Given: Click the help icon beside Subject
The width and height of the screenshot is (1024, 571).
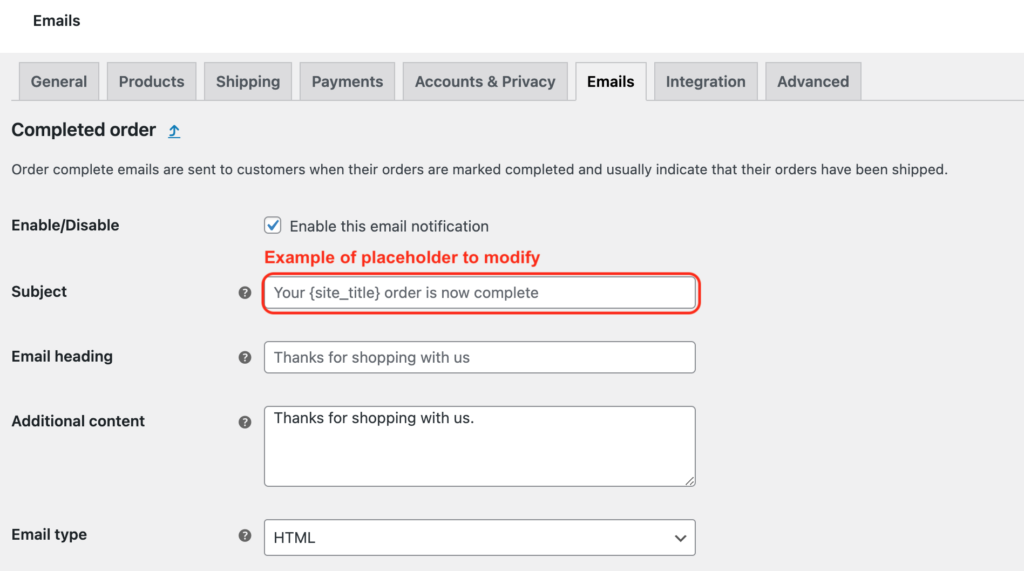Looking at the screenshot, I should pos(245,293).
